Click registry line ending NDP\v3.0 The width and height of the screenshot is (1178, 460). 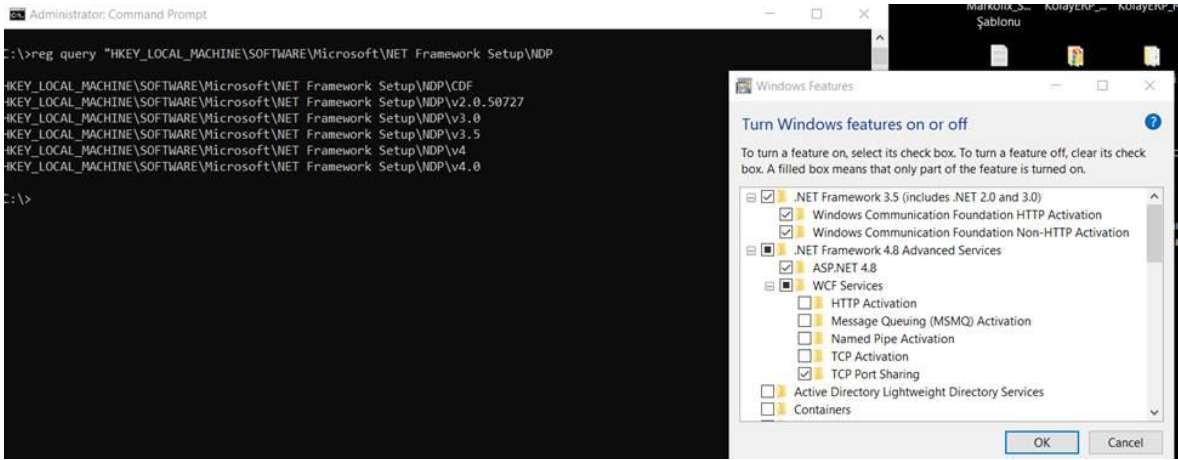[x=241, y=117]
